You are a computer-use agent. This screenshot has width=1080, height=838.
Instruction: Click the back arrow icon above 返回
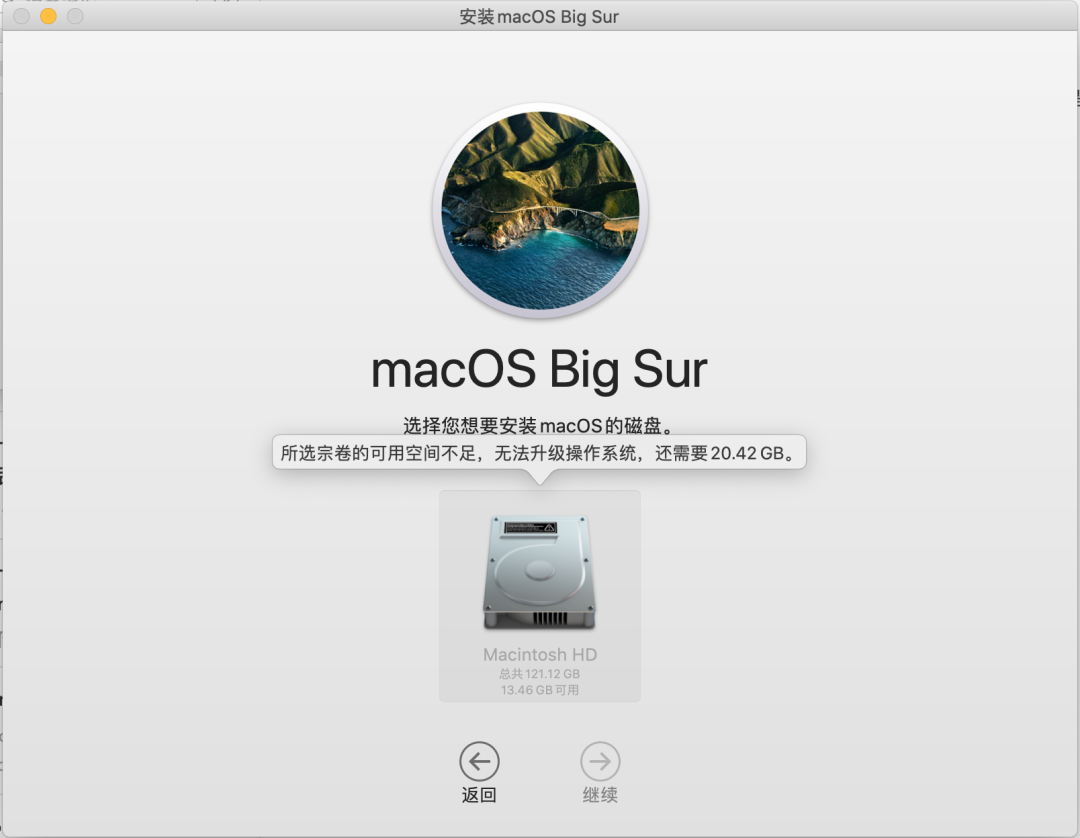[479, 762]
